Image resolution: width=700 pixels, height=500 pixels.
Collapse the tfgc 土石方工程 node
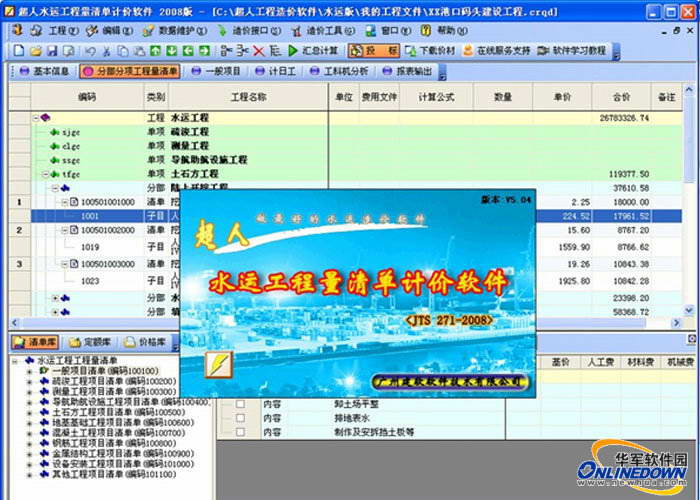click(x=45, y=174)
